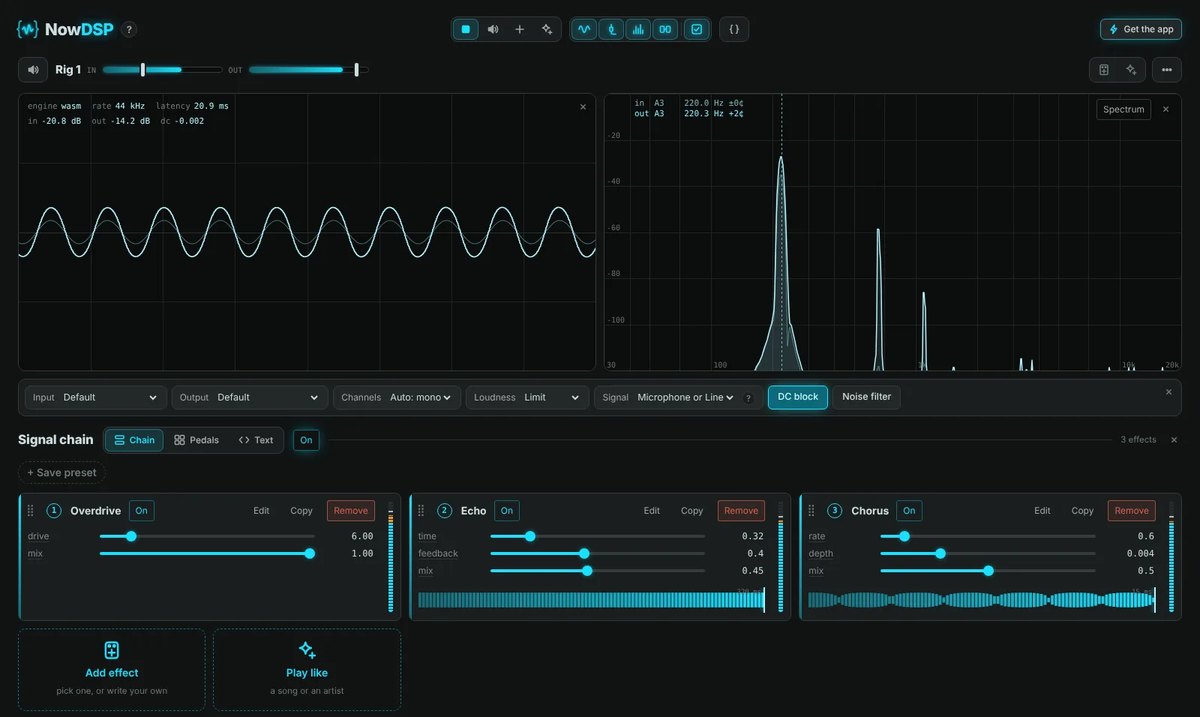Toggle the signal chain link icon

[666, 29]
